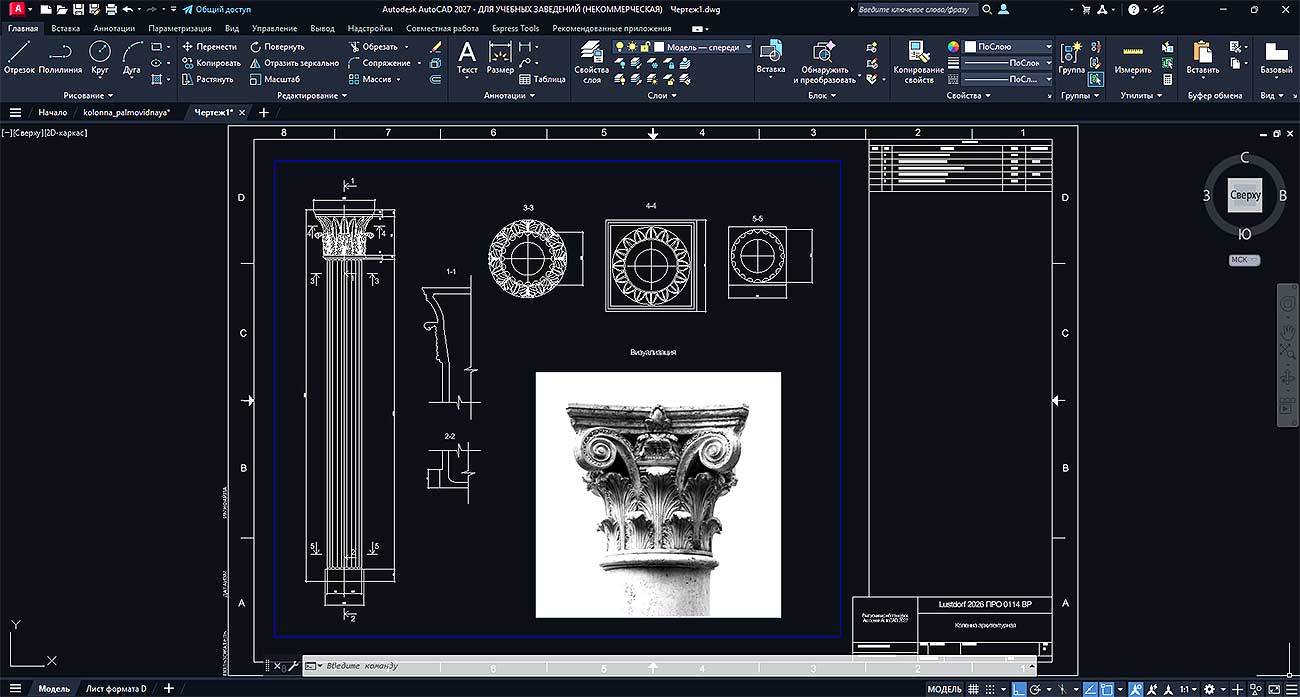Open the Вставка ribbon tab
The width and height of the screenshot is (1300, 697).
click(66, 28)
